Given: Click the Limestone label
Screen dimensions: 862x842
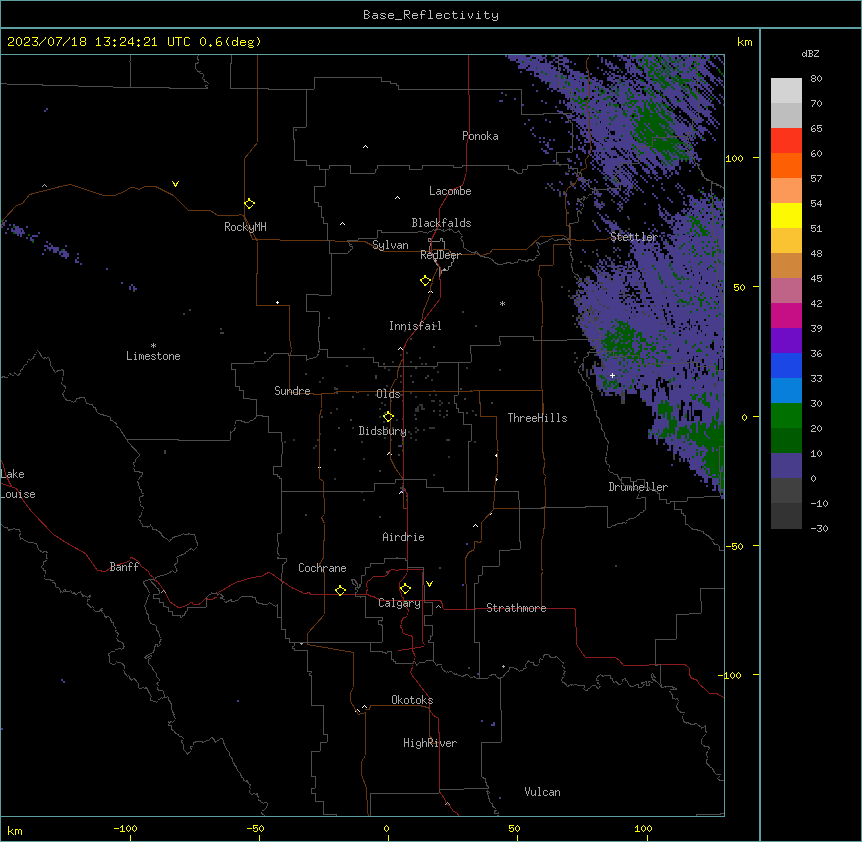Looking at the screenshot, I should [153, 356].
